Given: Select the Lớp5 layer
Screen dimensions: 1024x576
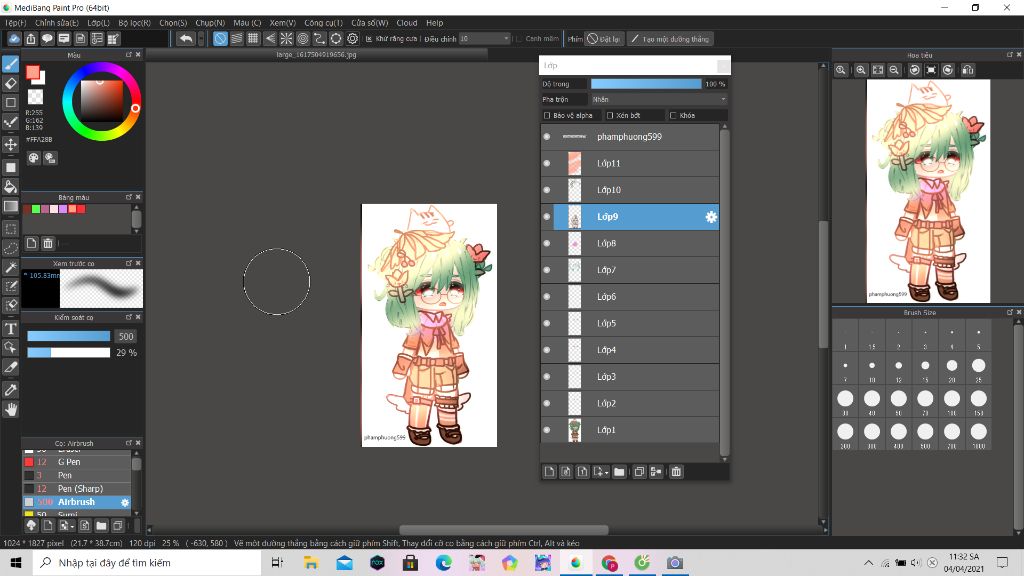Looking at the screenshot, I should (630, 323).
